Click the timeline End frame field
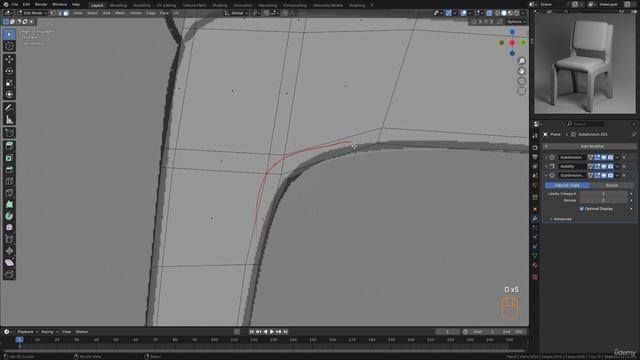This screenshot has width=640, height=360. pos(514,332)
